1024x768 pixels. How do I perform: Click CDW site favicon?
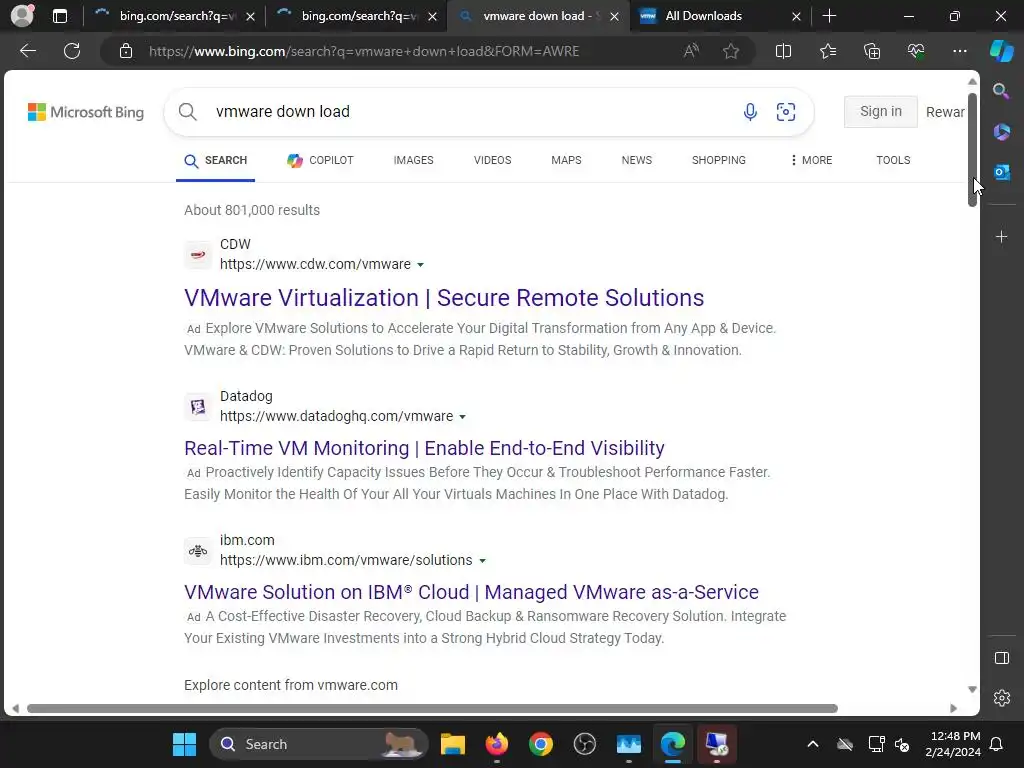pos(198,255)
